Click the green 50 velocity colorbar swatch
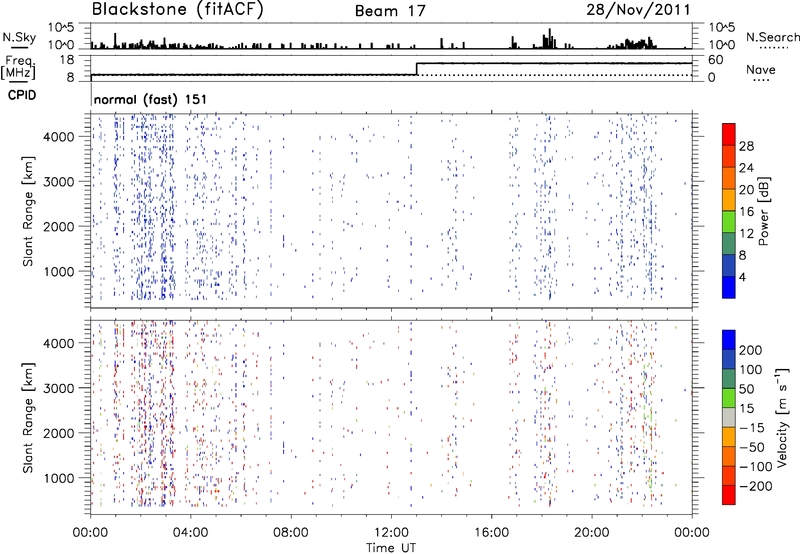 [729, 398]
